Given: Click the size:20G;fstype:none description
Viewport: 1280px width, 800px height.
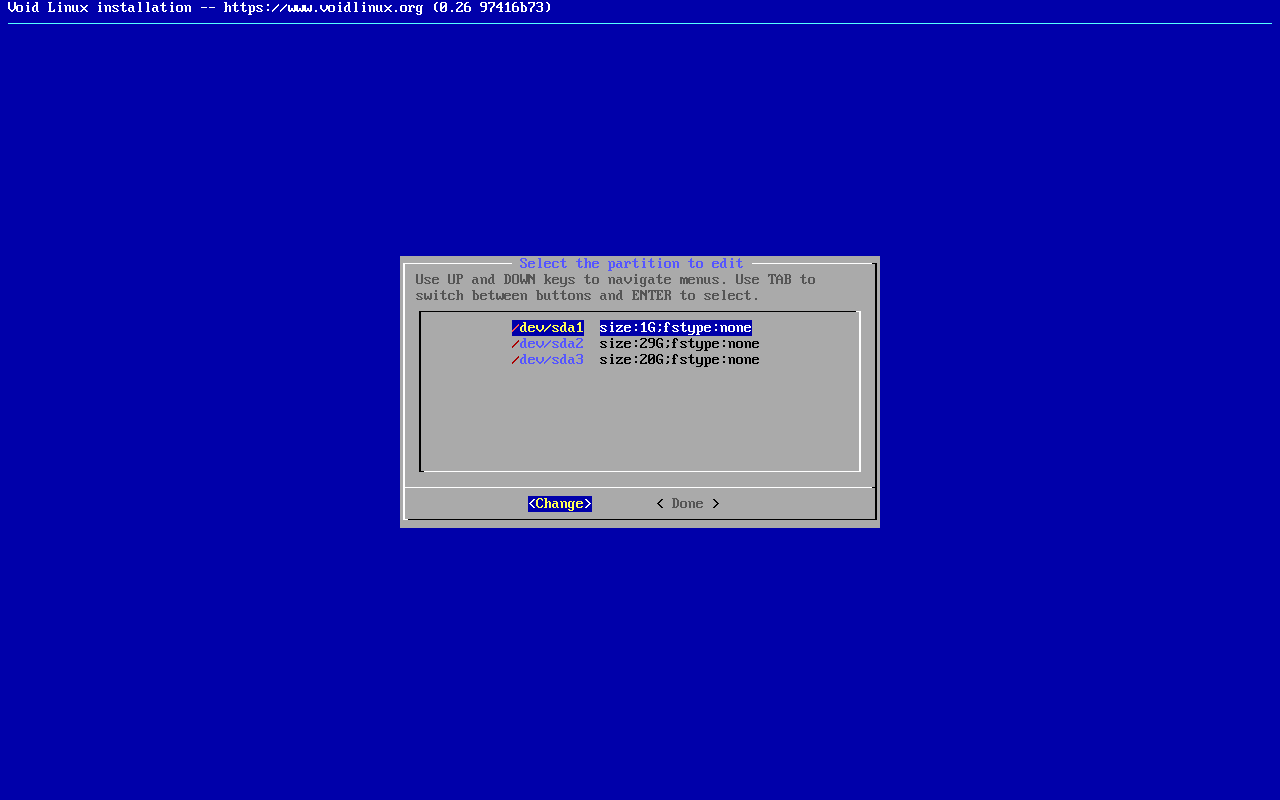Looking at the screenshot, I should 680,360.
